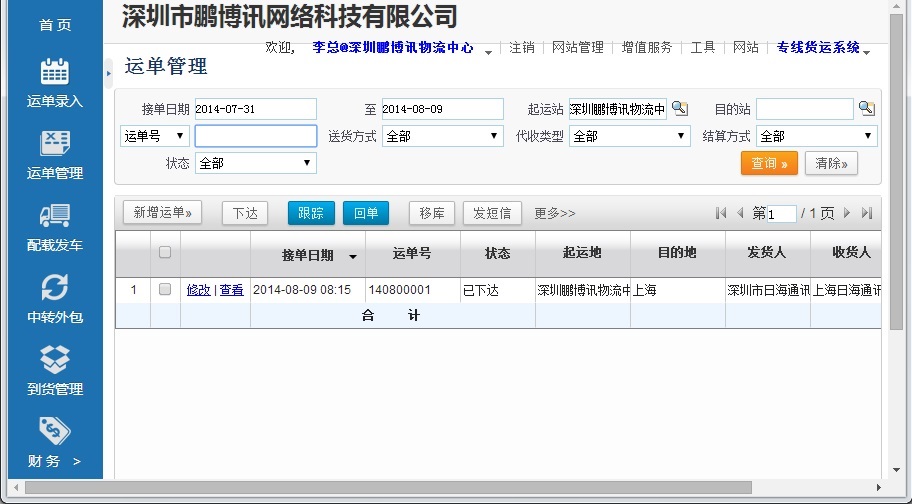Open 中转外包 refresh arrows icon
Image resolution: width=912 pixels, height=504 pixels.
click(55, 287)
